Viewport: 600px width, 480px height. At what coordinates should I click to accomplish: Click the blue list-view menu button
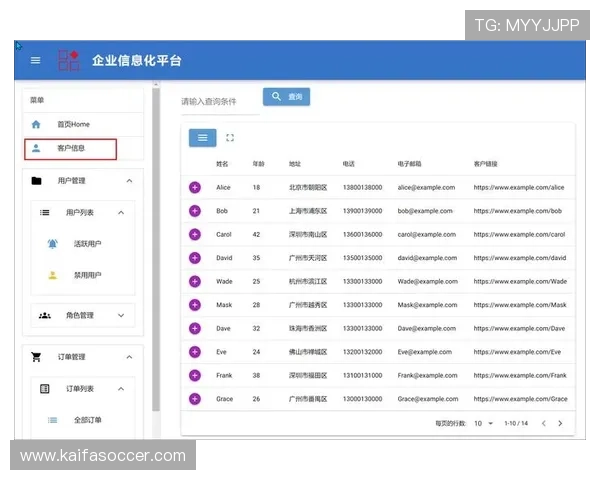[203, 138]
